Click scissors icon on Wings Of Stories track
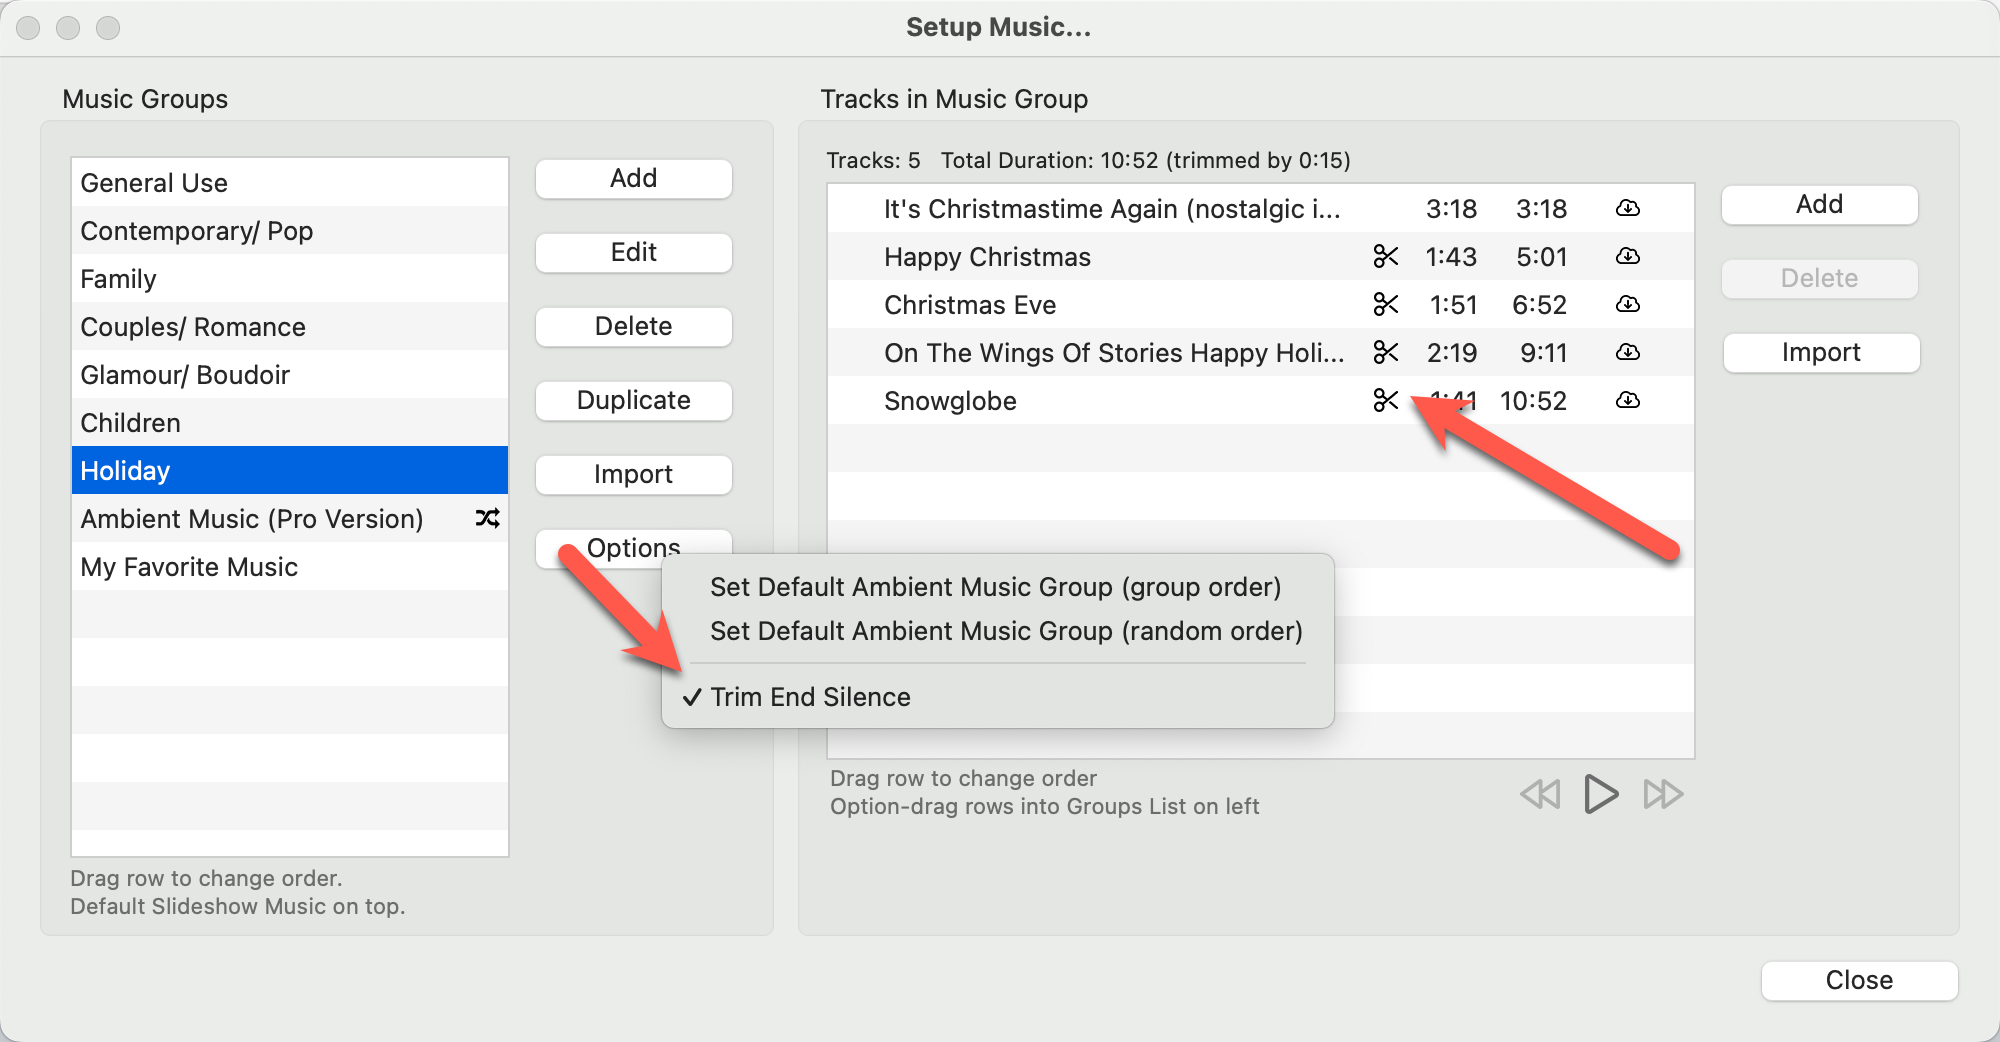The image size is (2000, 1042). click(1385, 353)
